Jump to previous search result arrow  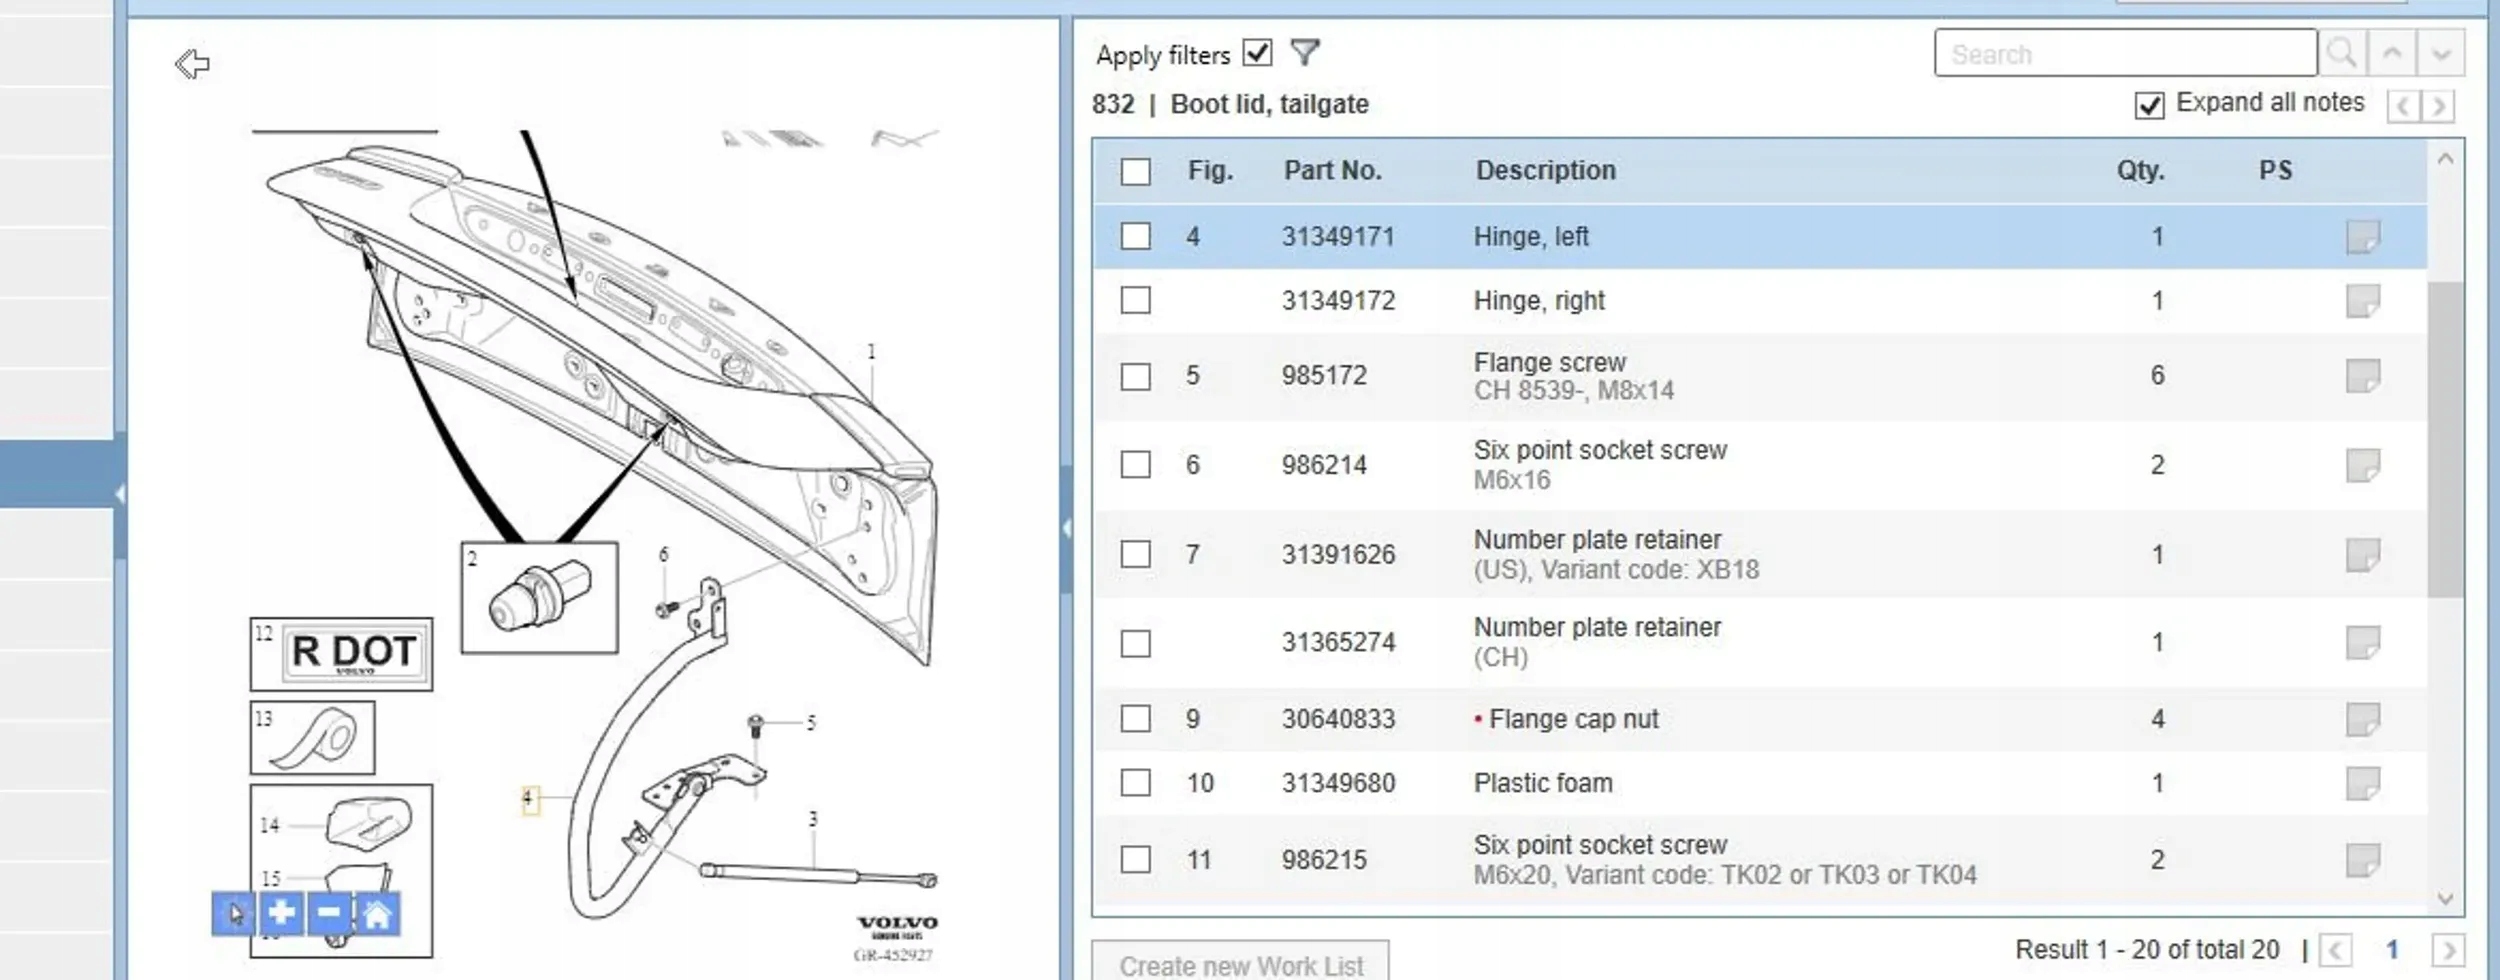(x=2392, y=53)
